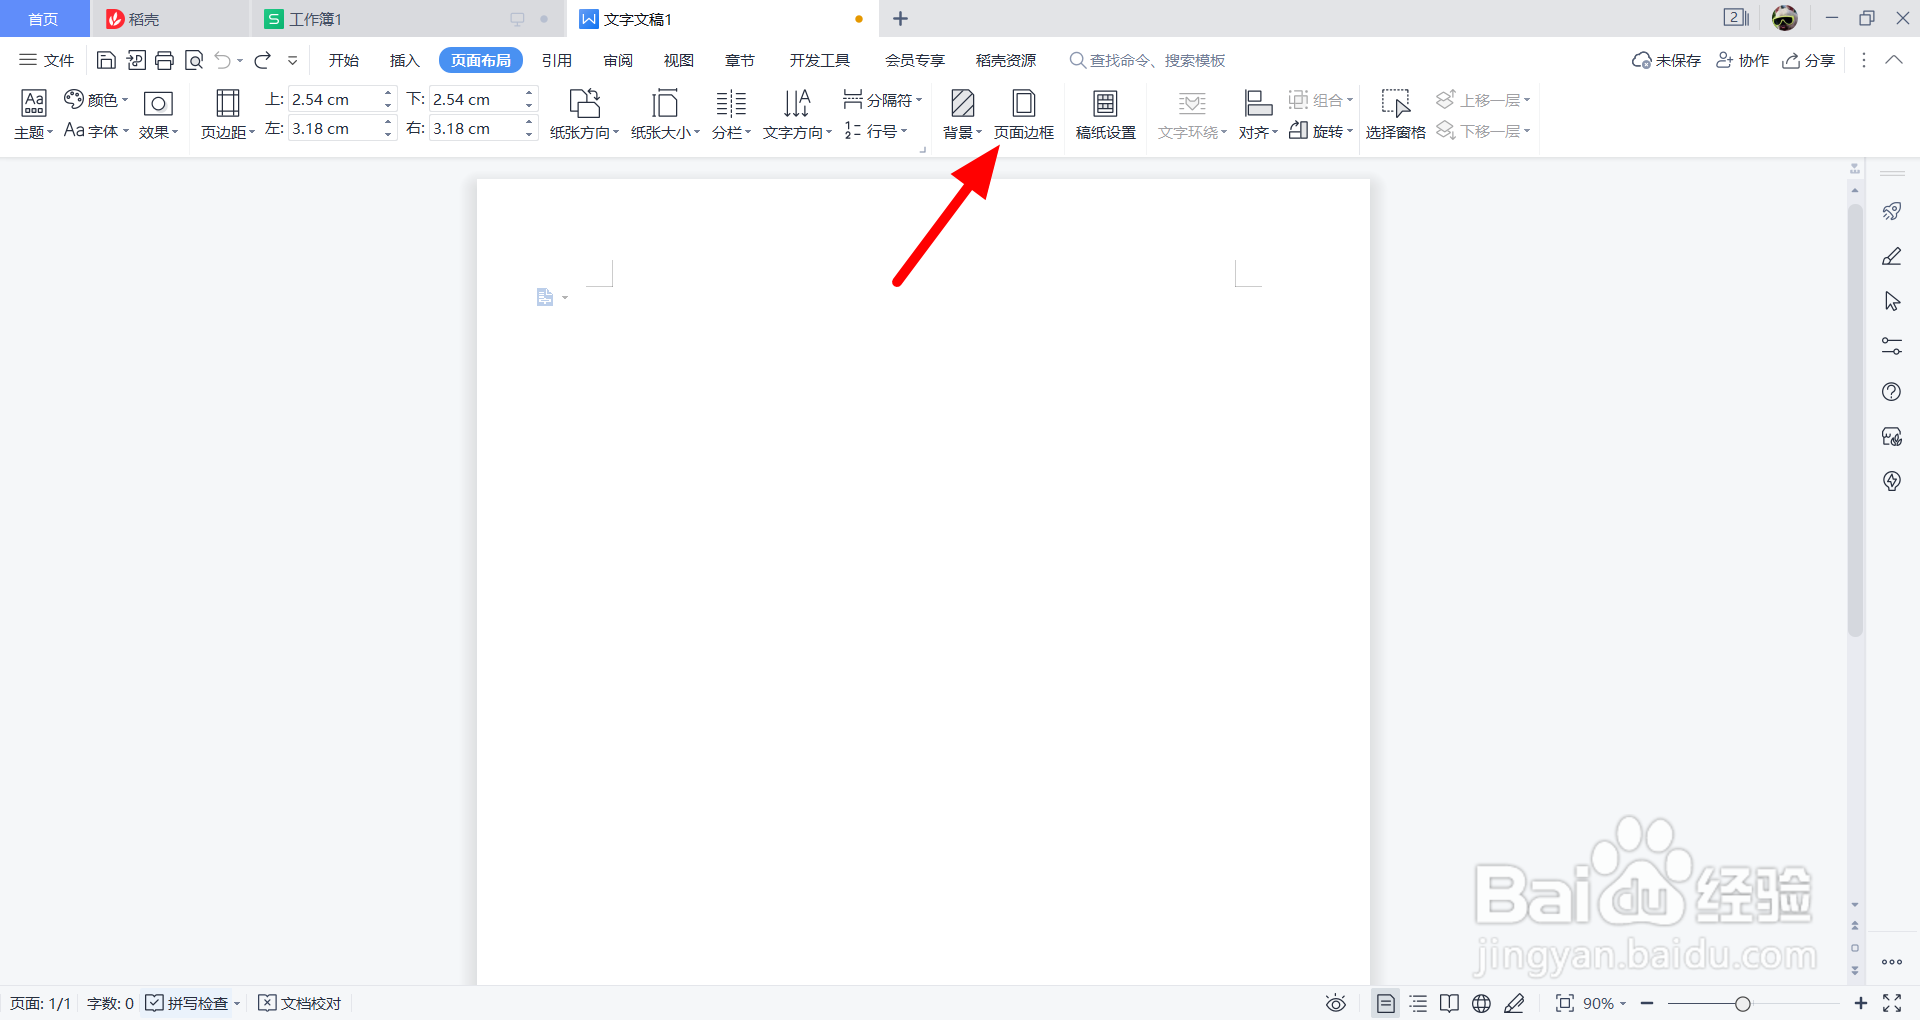Open 稻壳 Docer tab

[170, 19]
